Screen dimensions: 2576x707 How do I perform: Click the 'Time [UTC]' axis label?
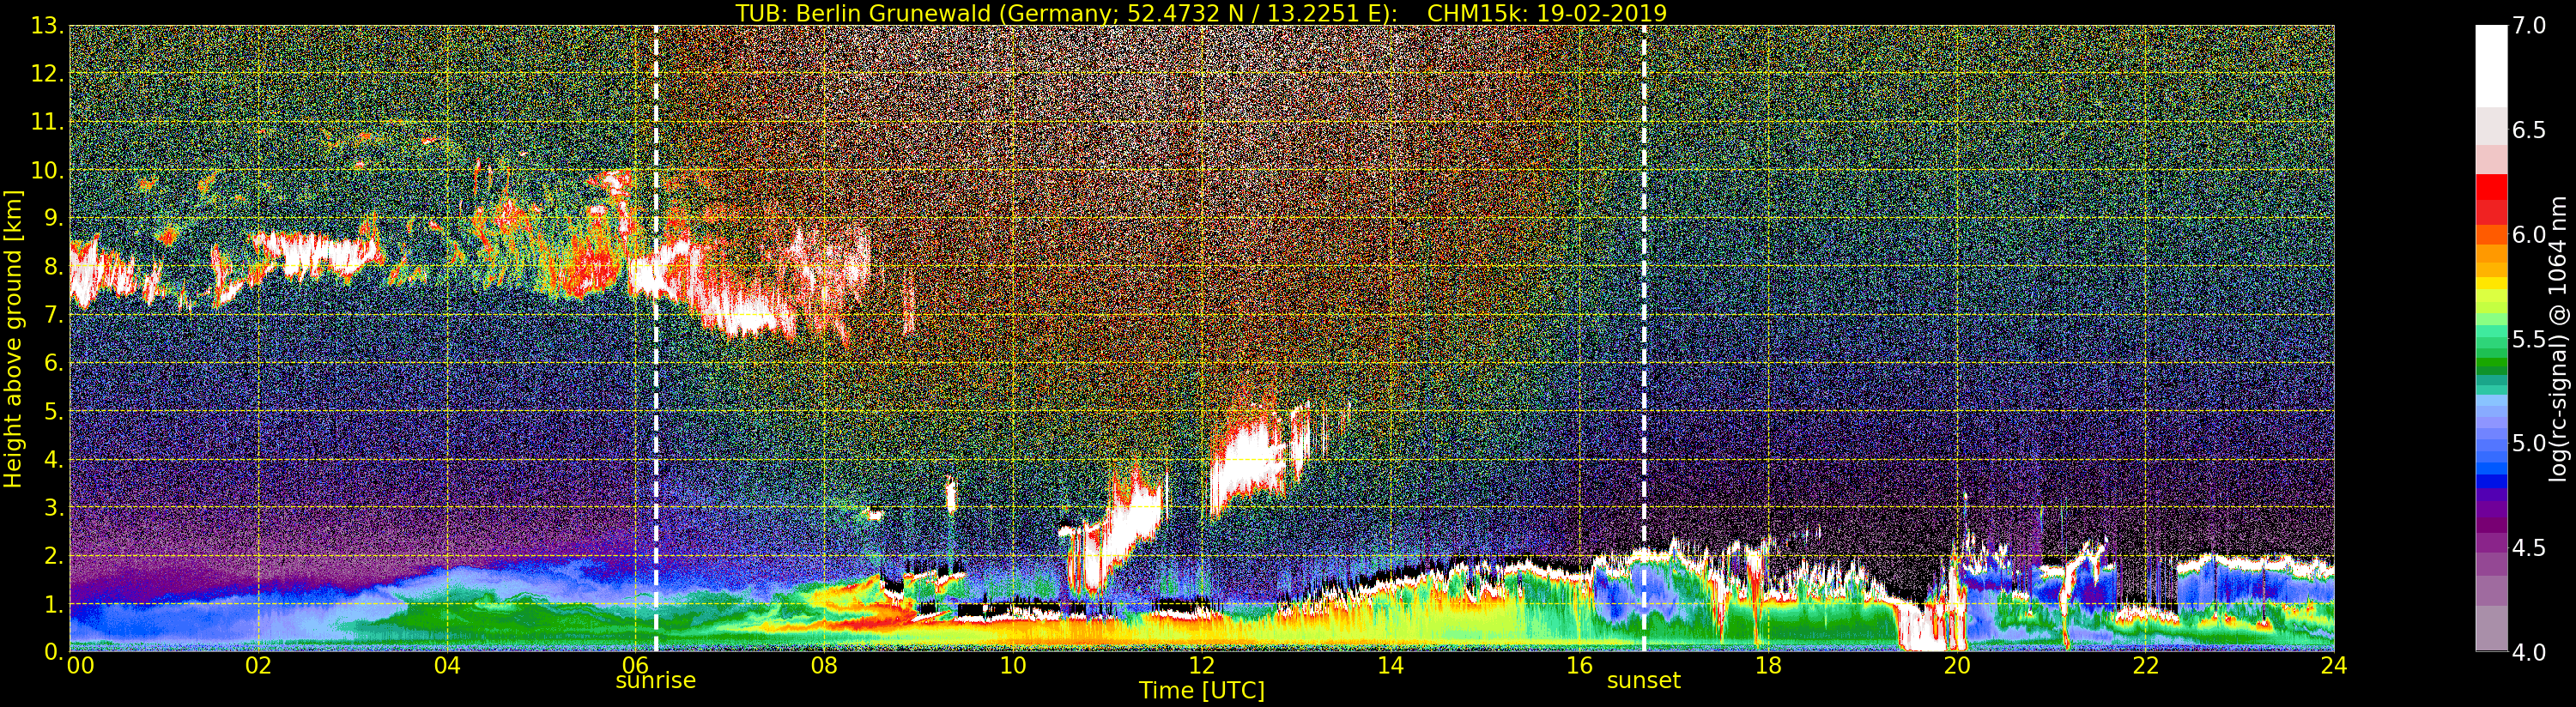[x=1202, y=691]
